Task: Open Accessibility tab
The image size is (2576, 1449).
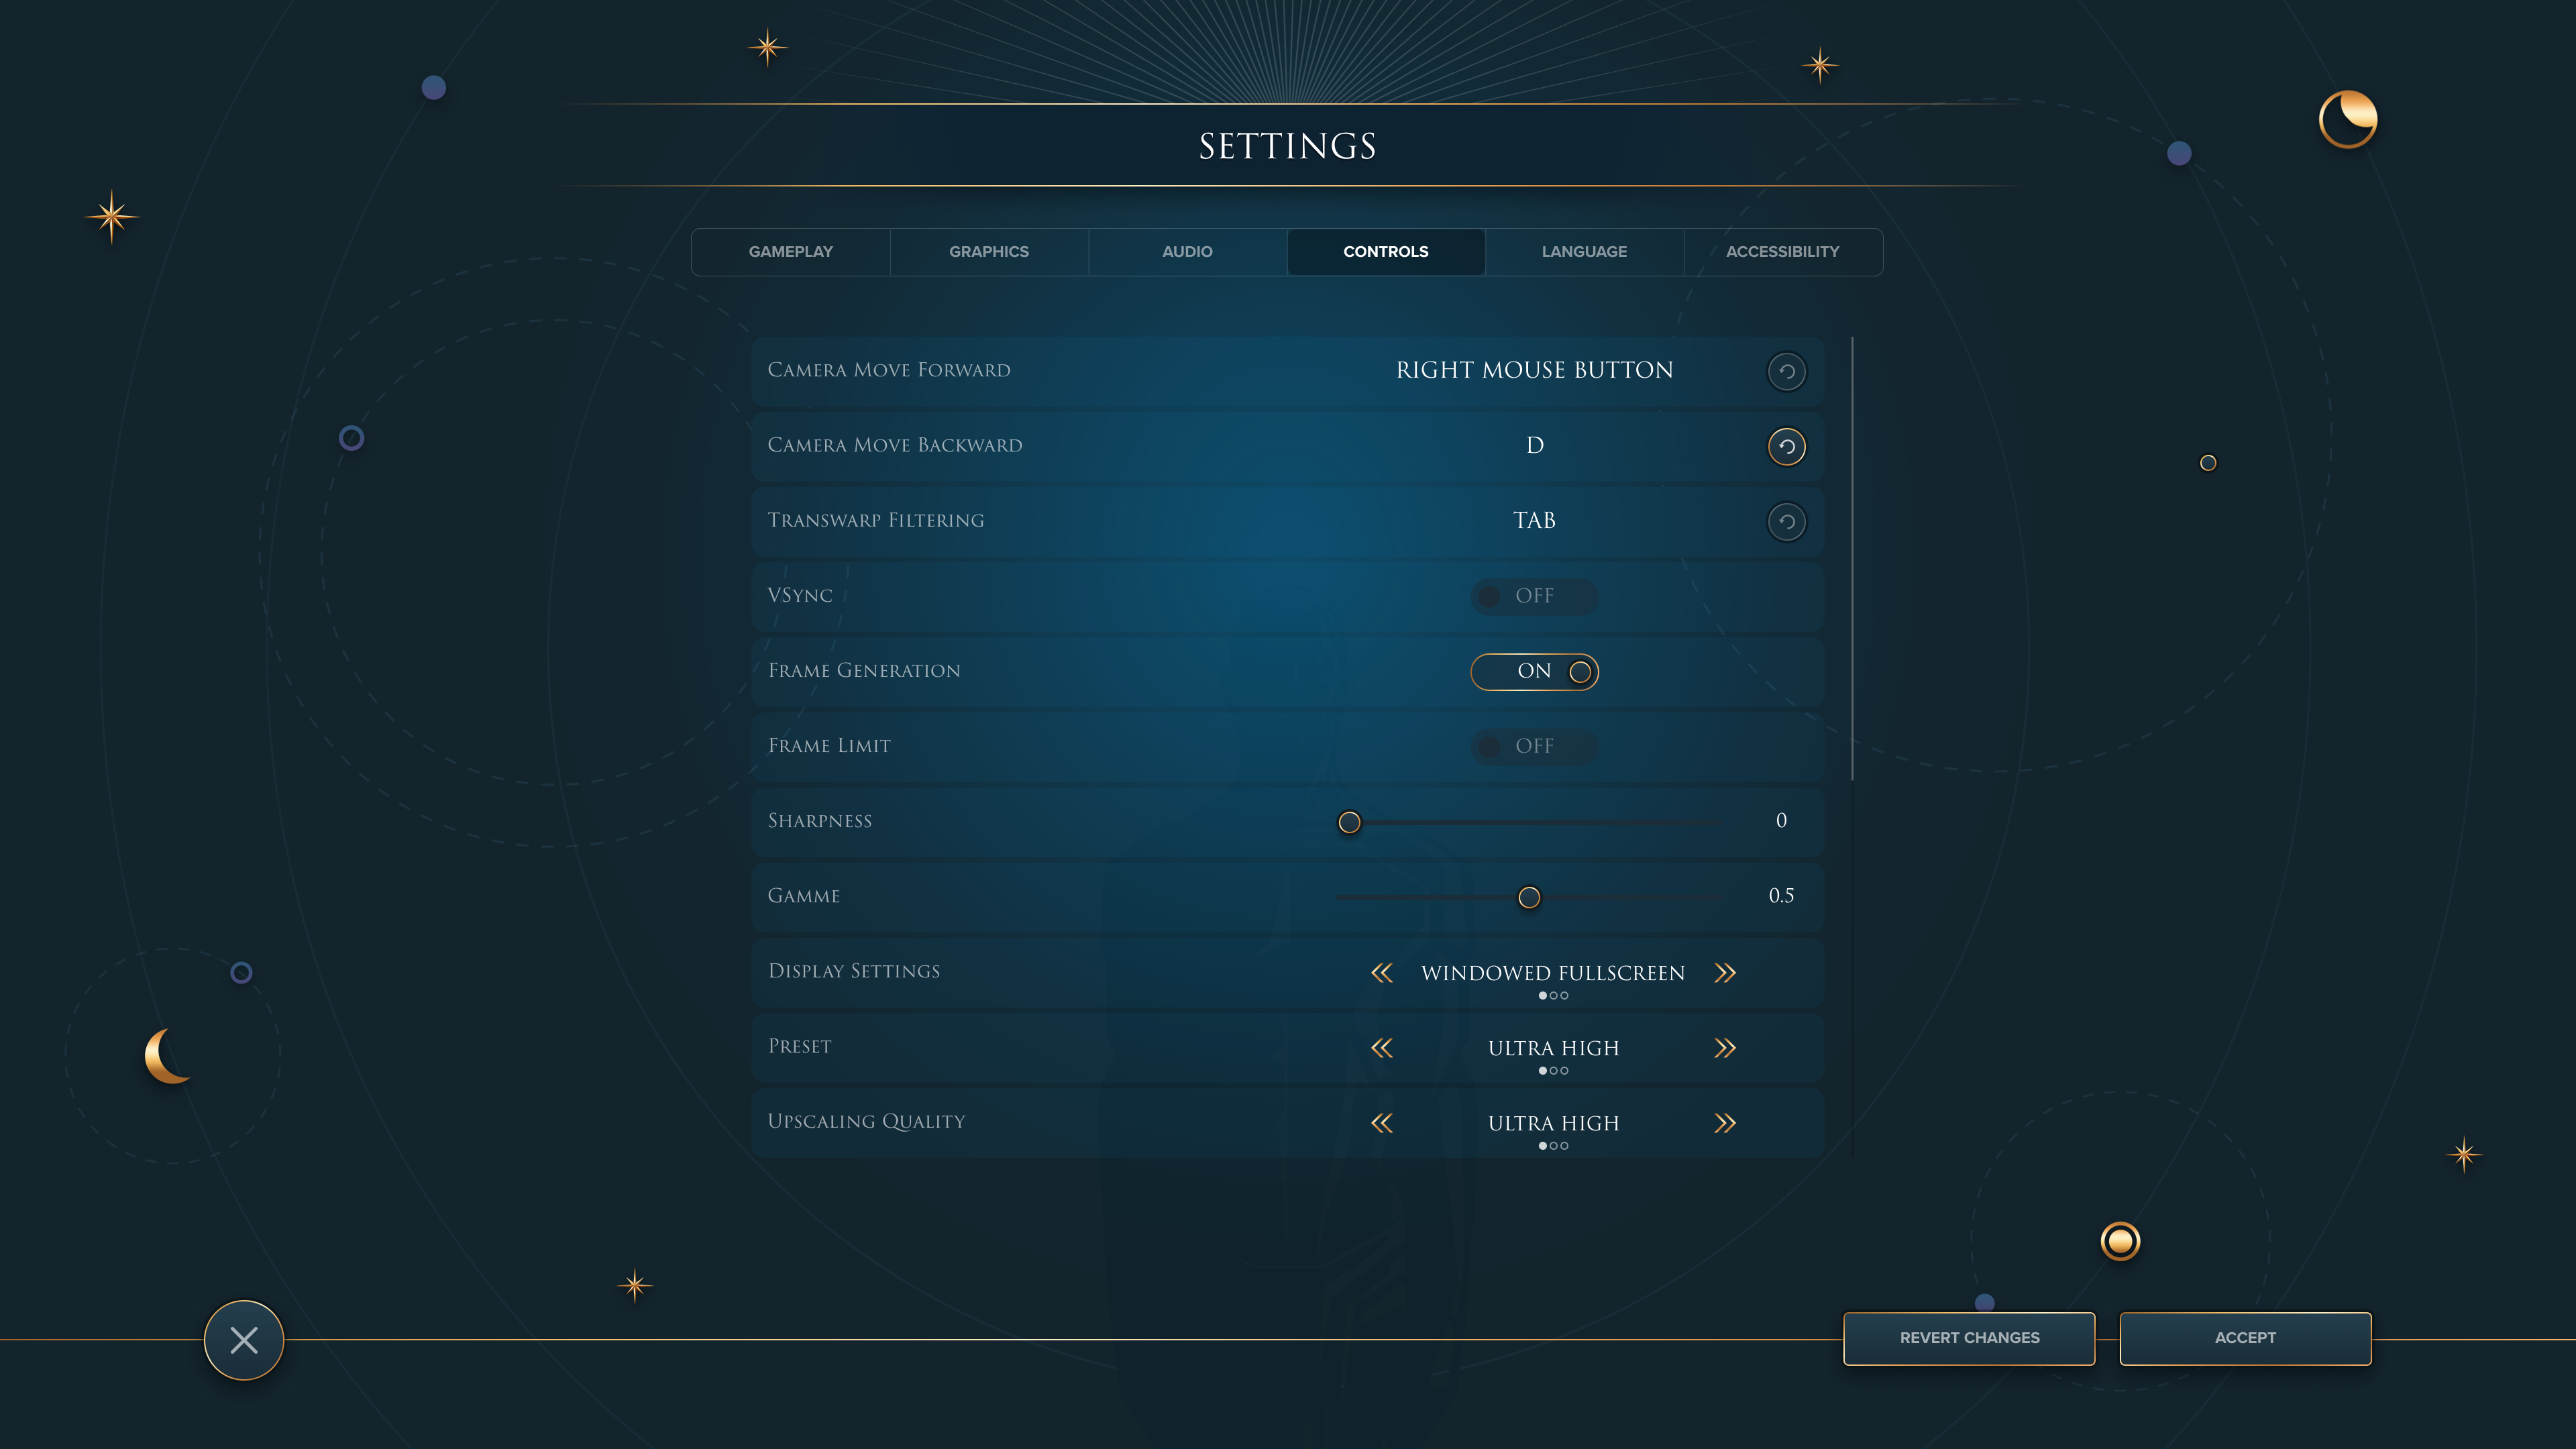Action: 1782,252
